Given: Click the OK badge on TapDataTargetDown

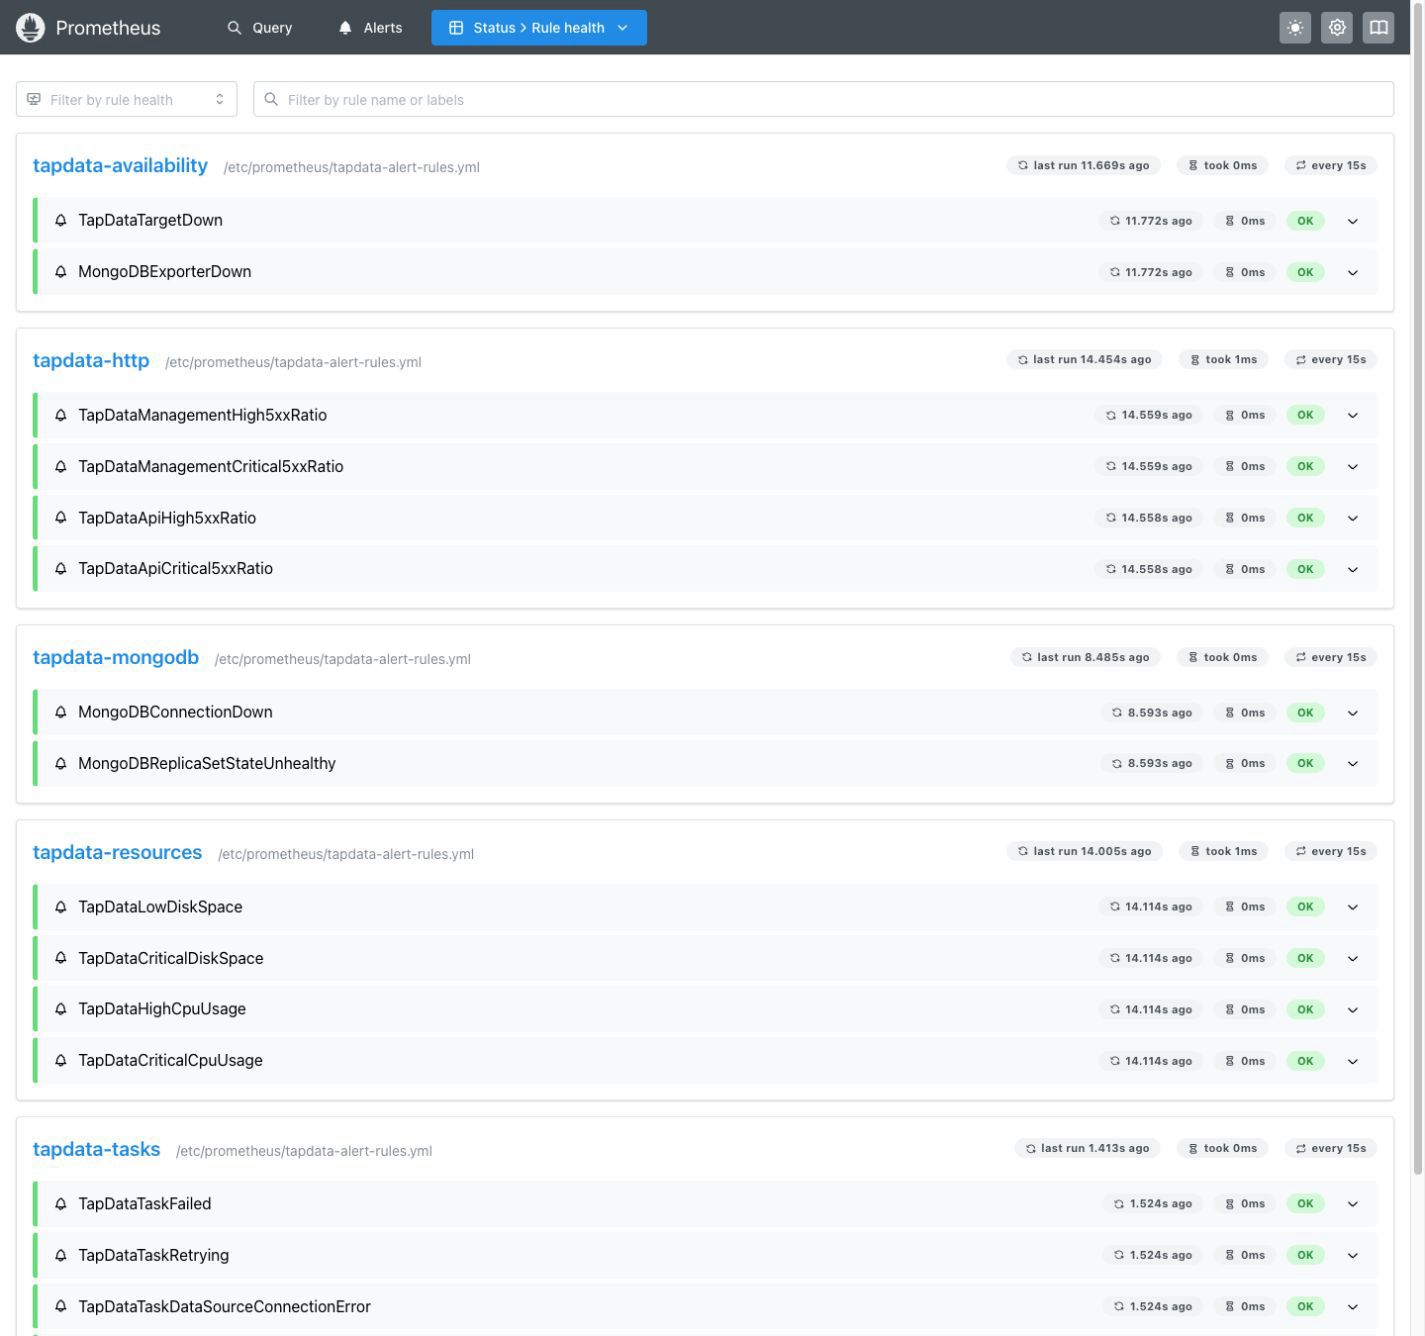Looking at the screenshot, I should pos(1305,221).
